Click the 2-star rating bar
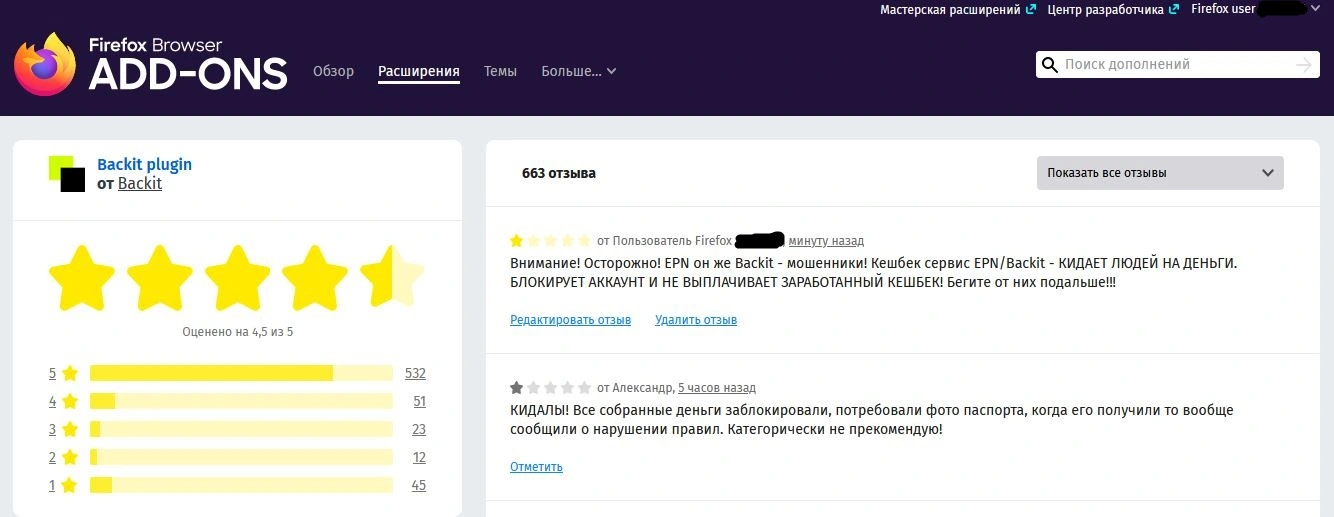This screenshot has width=1334, height=517. [x=241, y=457]
